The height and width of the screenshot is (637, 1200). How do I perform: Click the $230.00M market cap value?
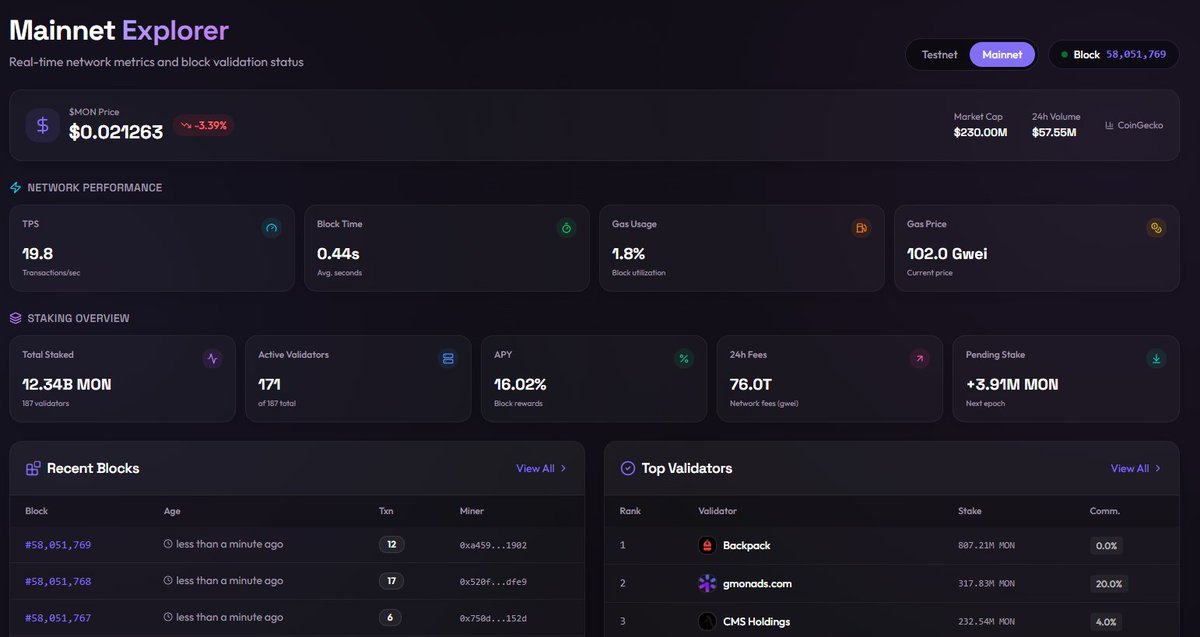point(980,132)
